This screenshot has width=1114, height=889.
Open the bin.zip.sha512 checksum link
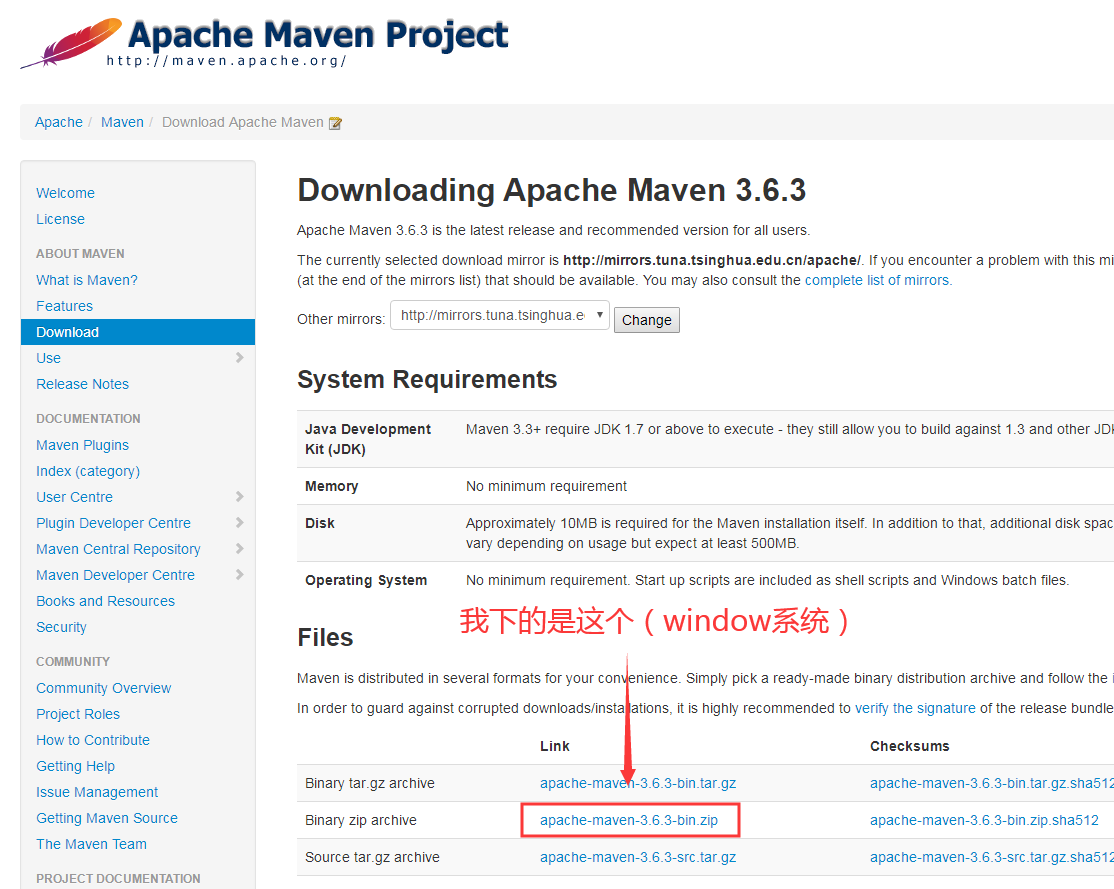click(x=984, y=821)
